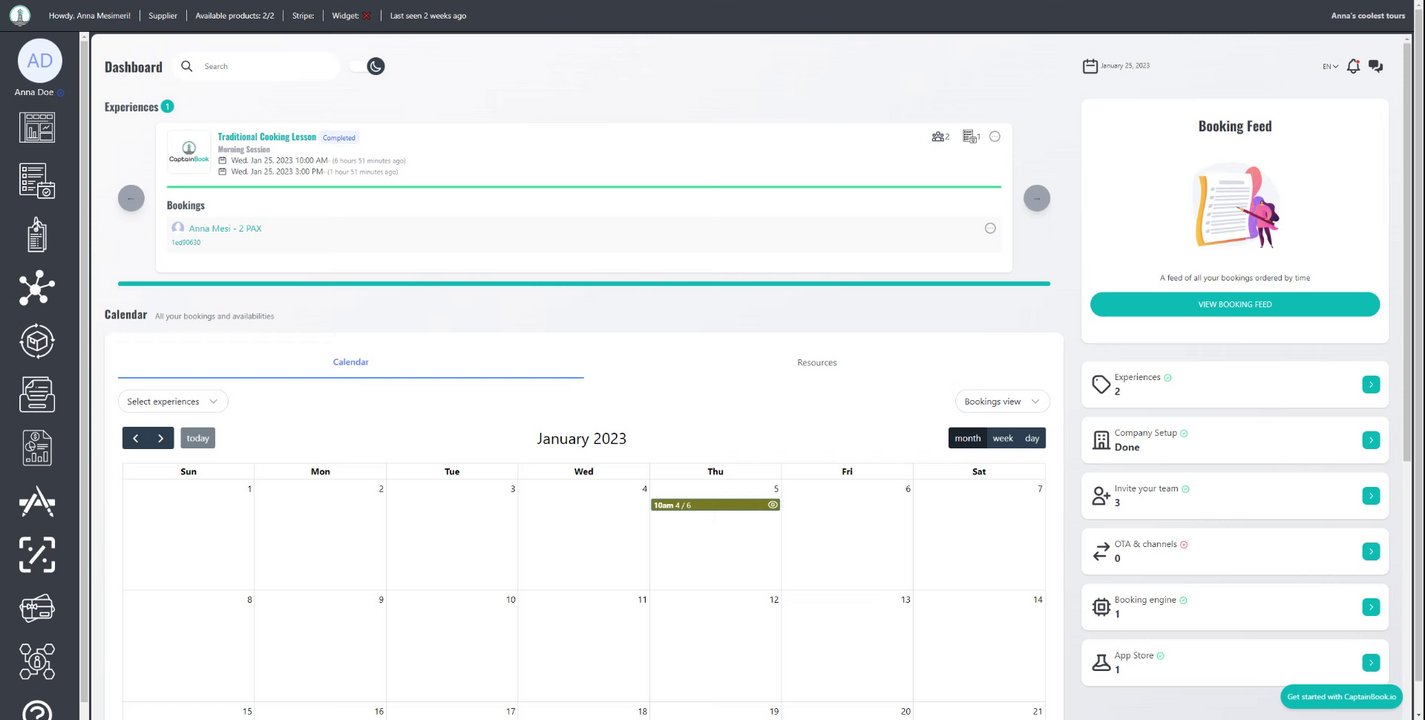This screenshot has height=720, width=1425.
Task: Click the green experience card progress bar
Action: click(x=584, y=187)
